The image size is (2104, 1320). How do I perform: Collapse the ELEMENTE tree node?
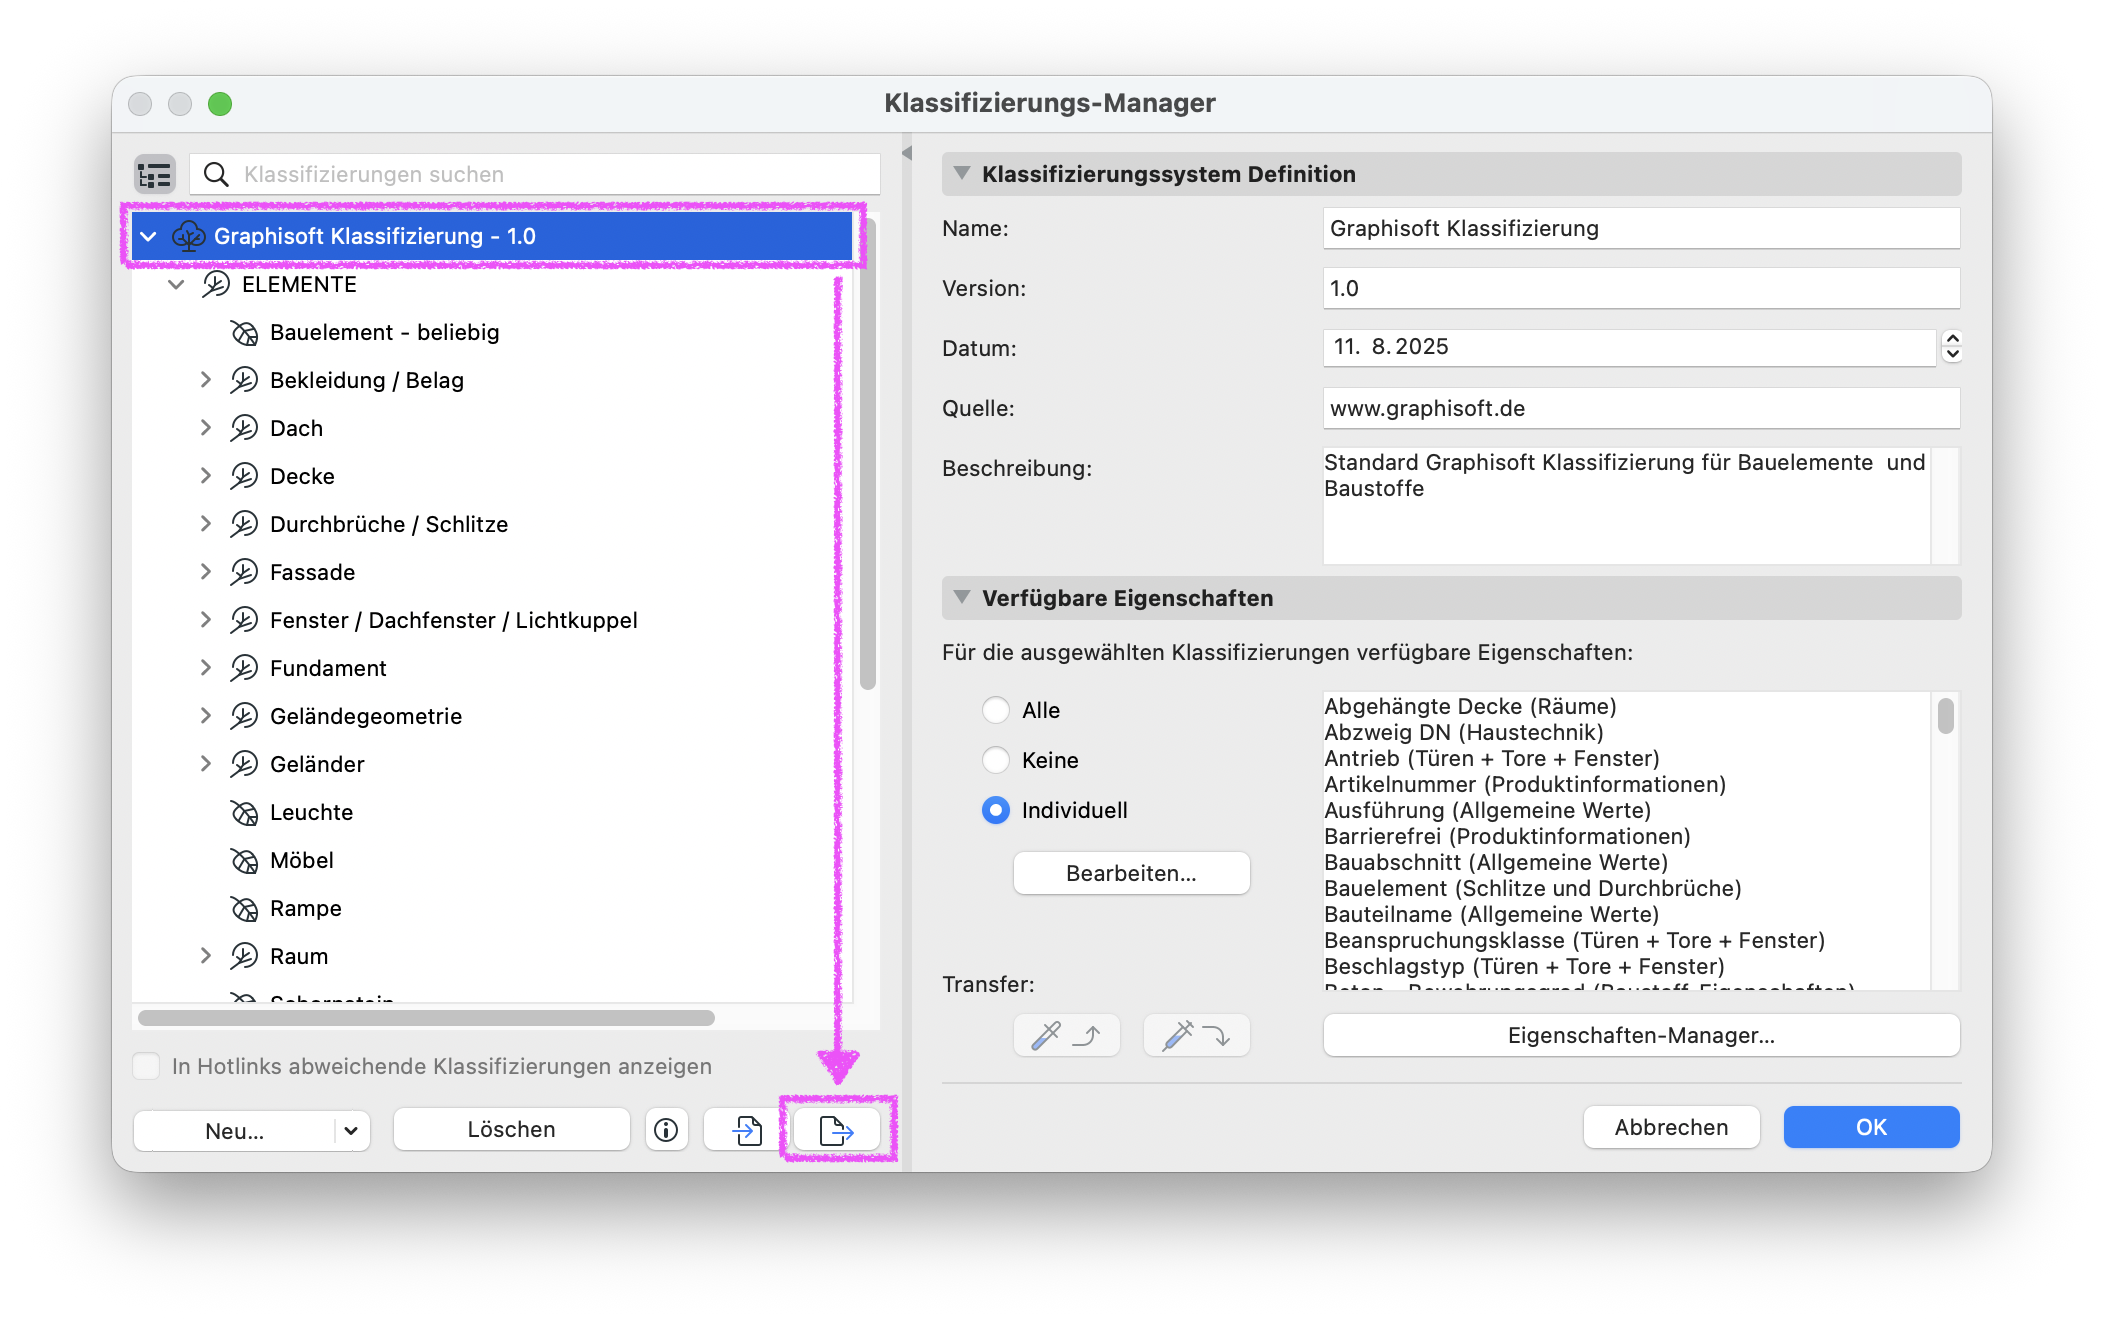click(x=177, y=285)
